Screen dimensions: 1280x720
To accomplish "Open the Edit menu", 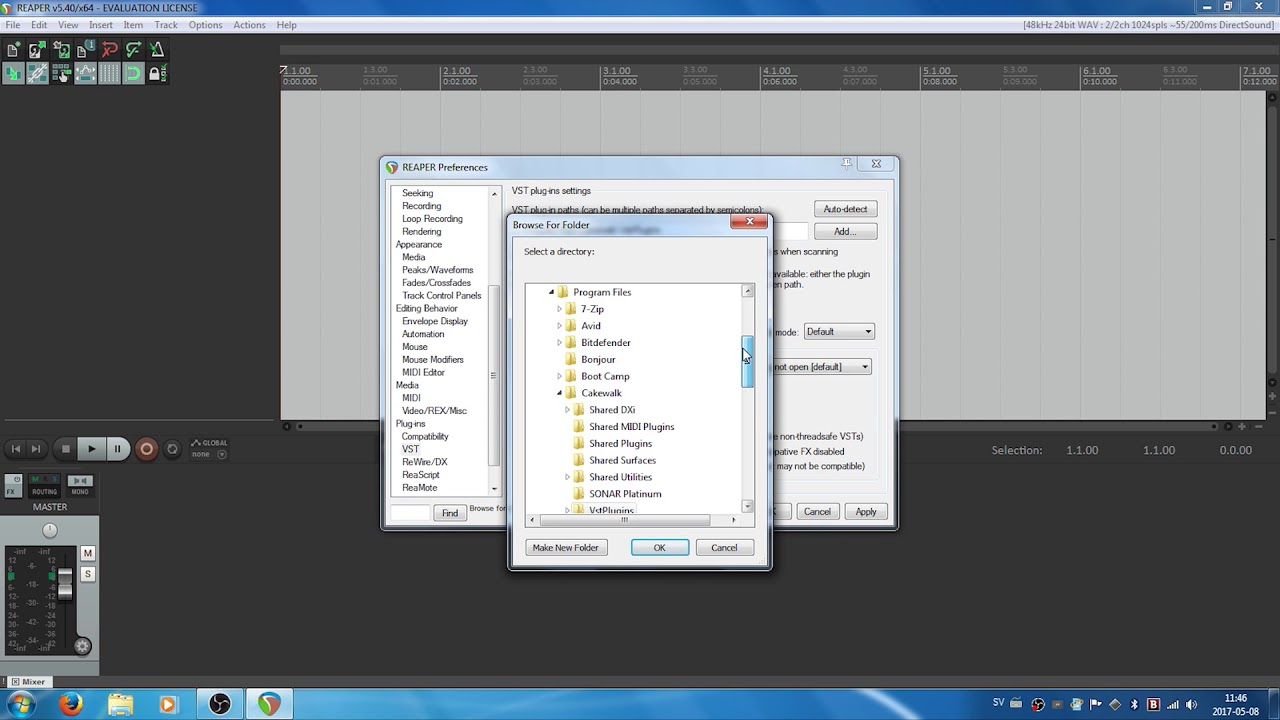I will (x=39, y=25).
